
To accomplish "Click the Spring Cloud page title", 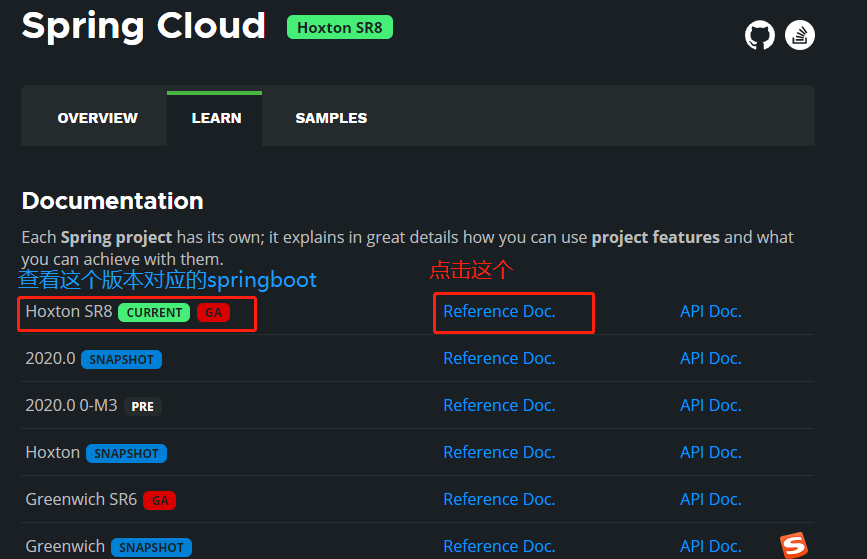I will (144, 26).
